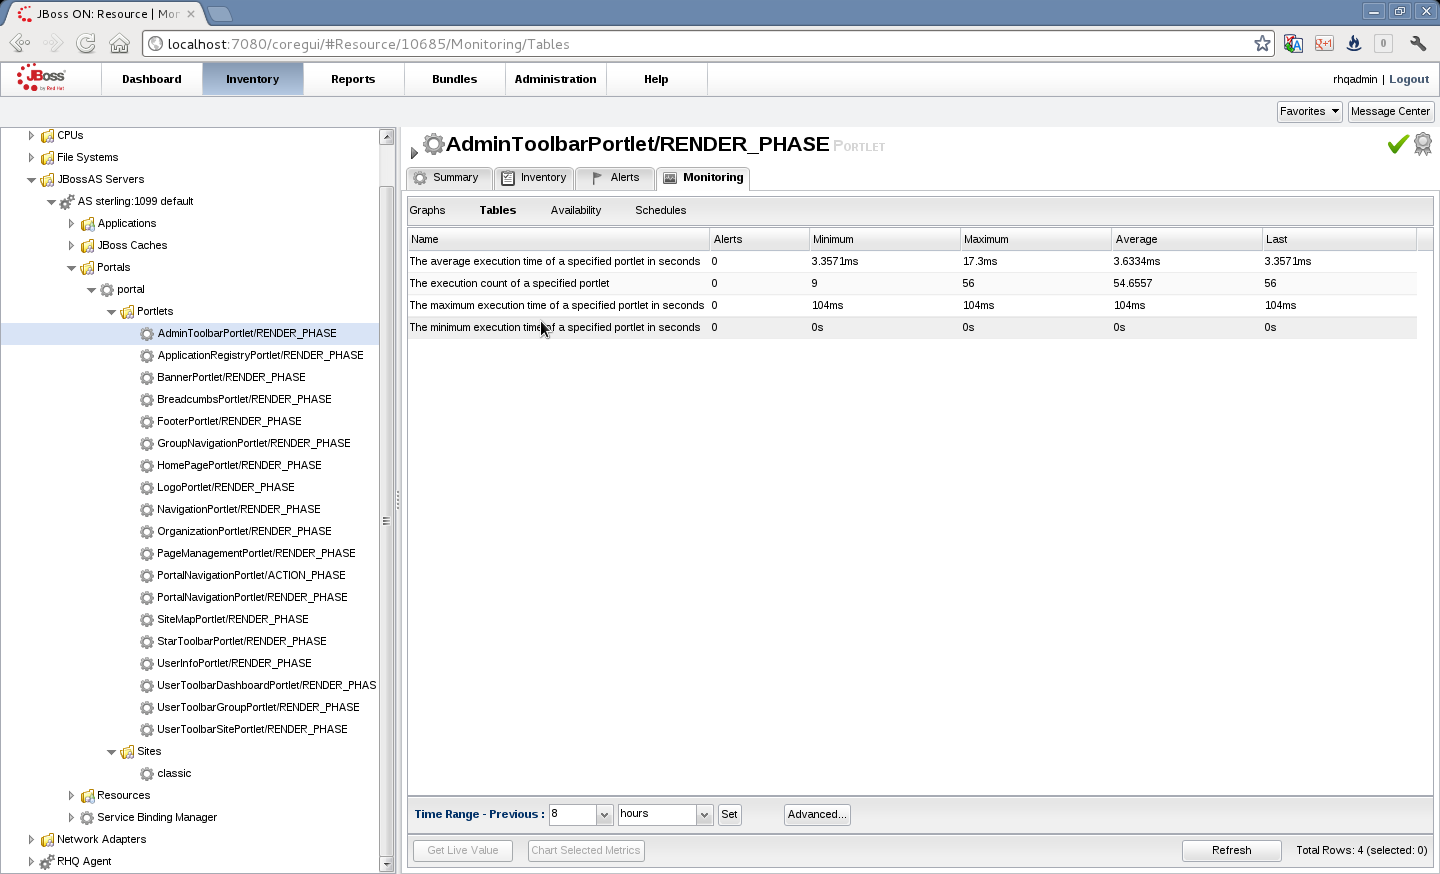Click the favorite badge icon beside checkmark
The image size is (1440, 874).
tap(1422, 144)
